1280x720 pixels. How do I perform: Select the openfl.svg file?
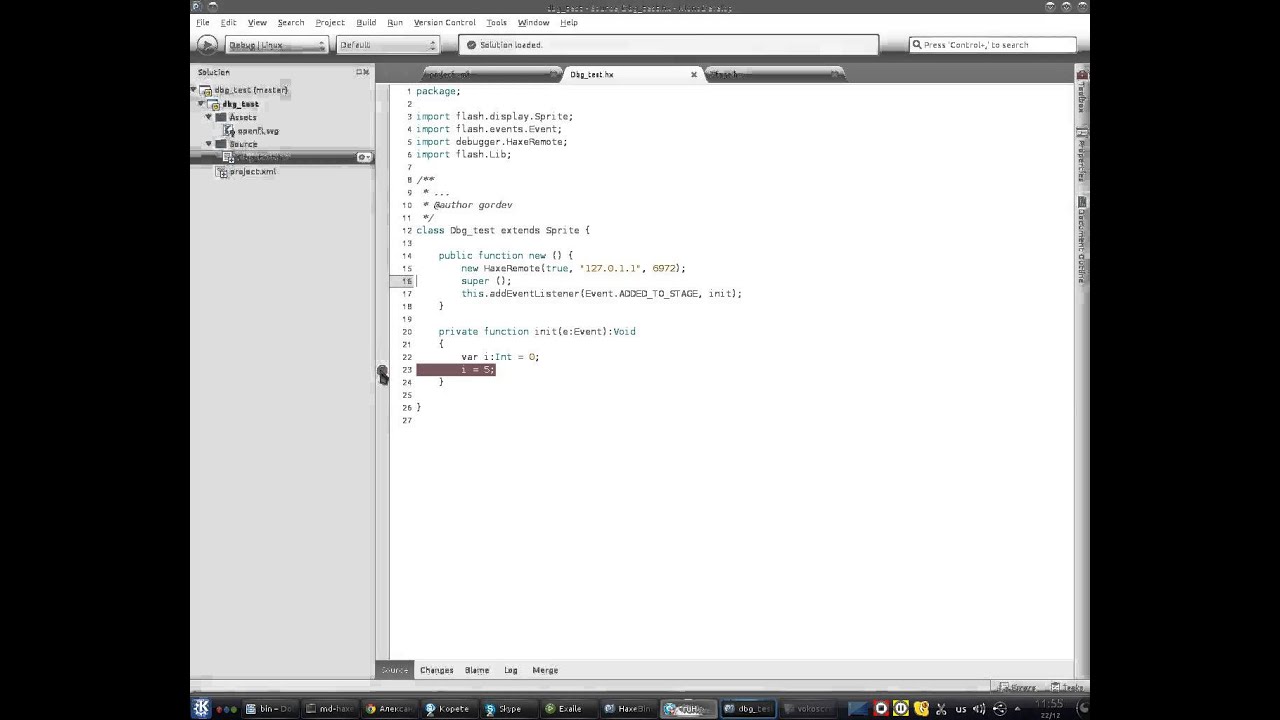pos(258,131)
